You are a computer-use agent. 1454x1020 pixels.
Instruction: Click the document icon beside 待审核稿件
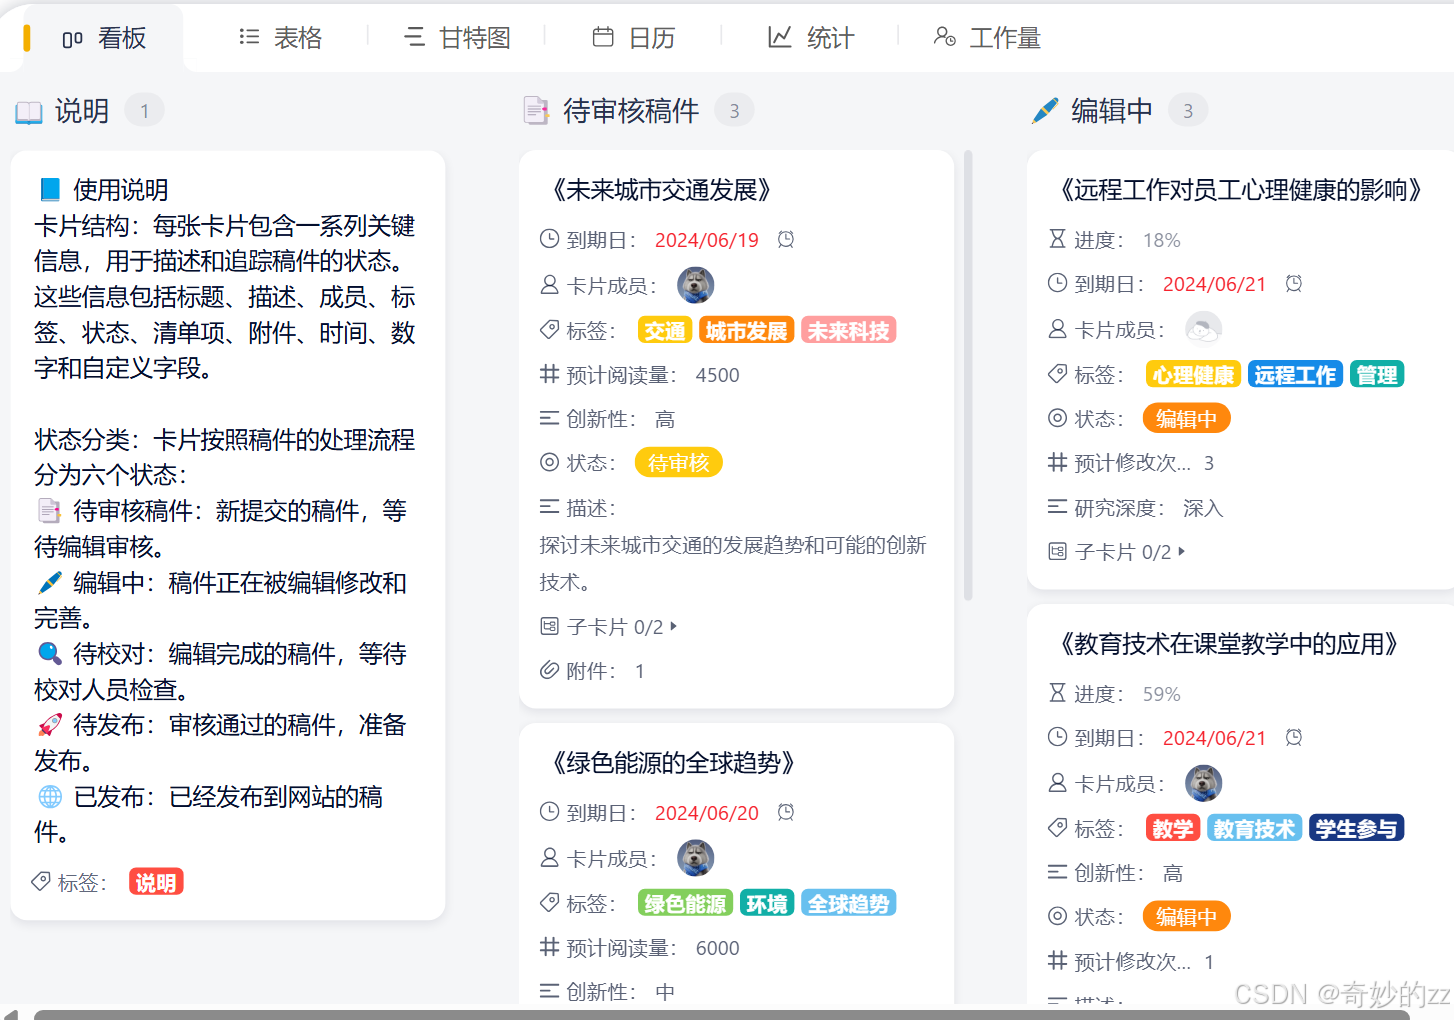point(537,111)
